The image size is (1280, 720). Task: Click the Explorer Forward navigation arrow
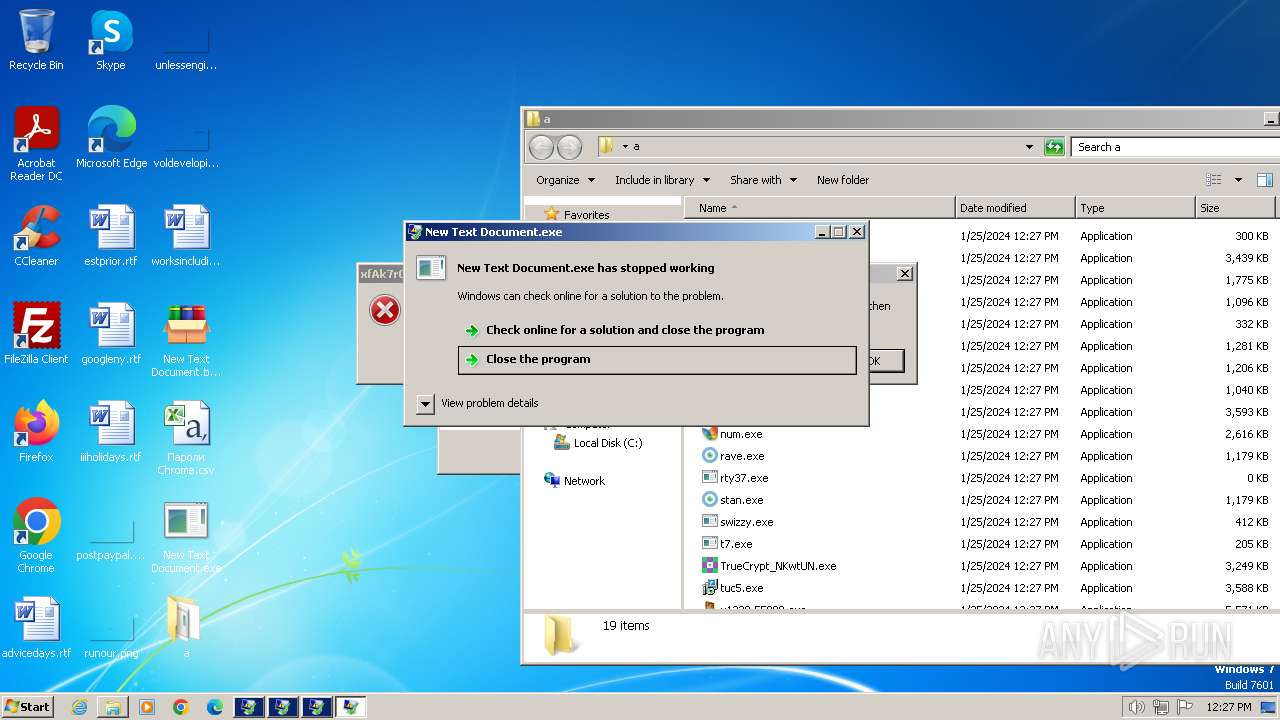tap(569, 147)
